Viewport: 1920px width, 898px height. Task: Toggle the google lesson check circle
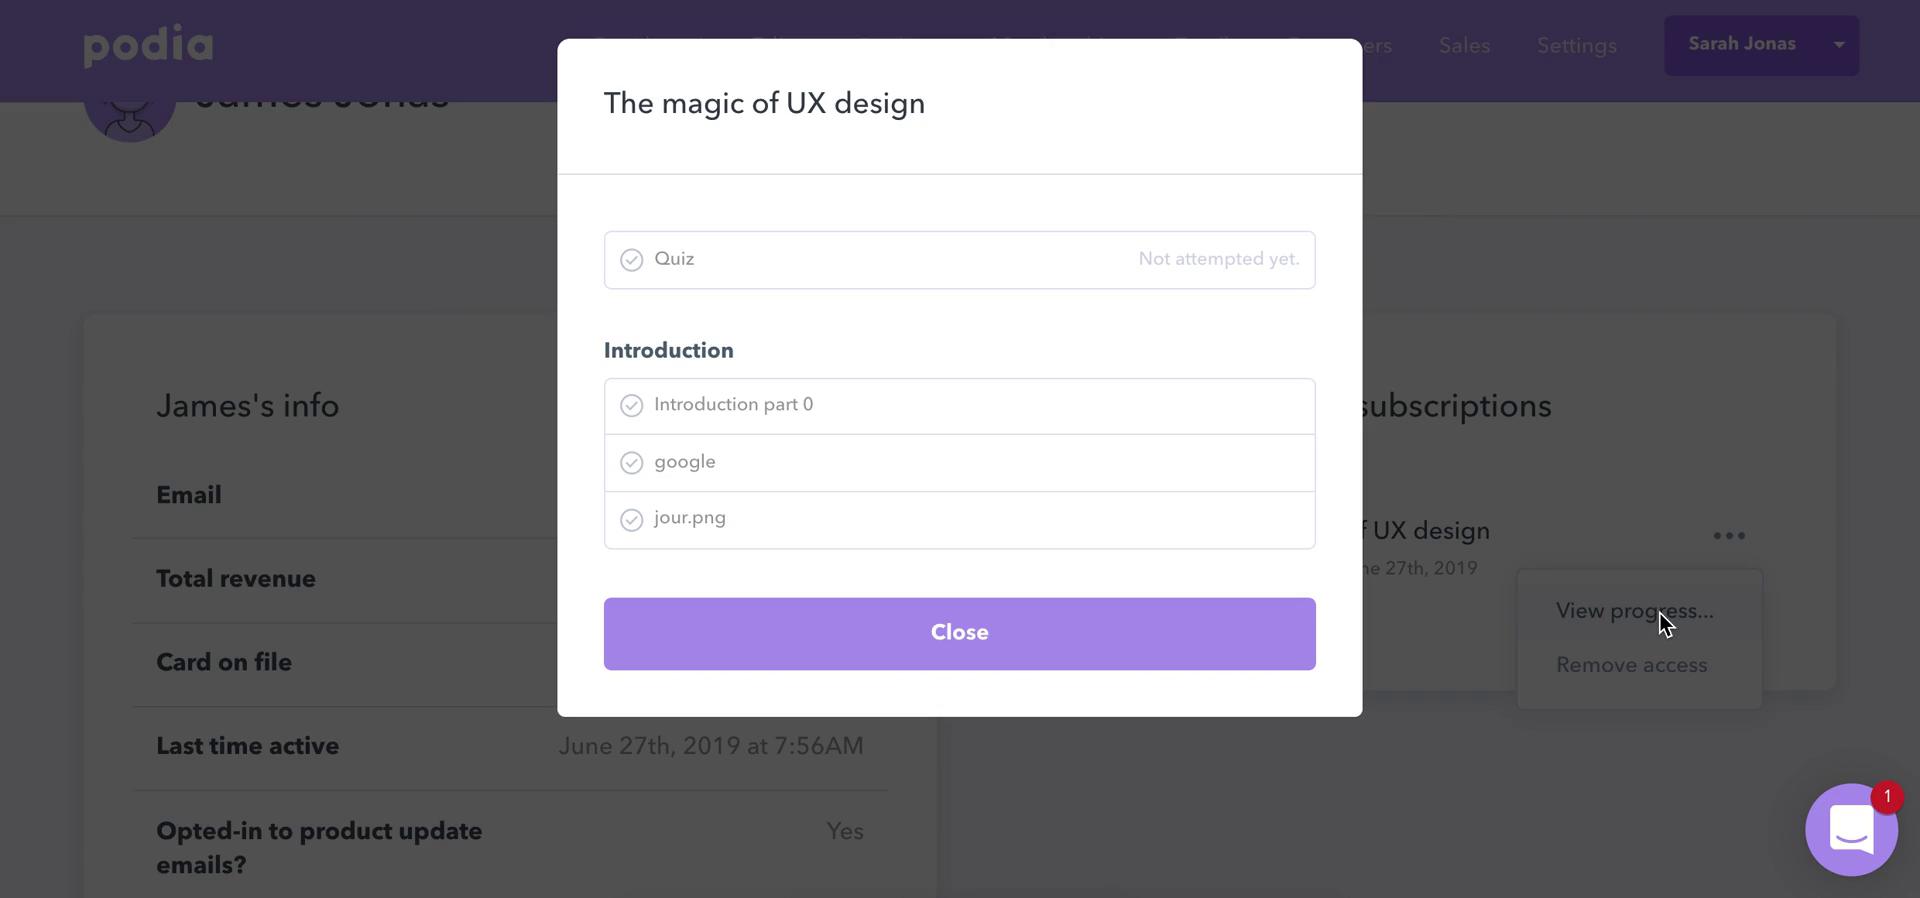click(x=631, y=462)
